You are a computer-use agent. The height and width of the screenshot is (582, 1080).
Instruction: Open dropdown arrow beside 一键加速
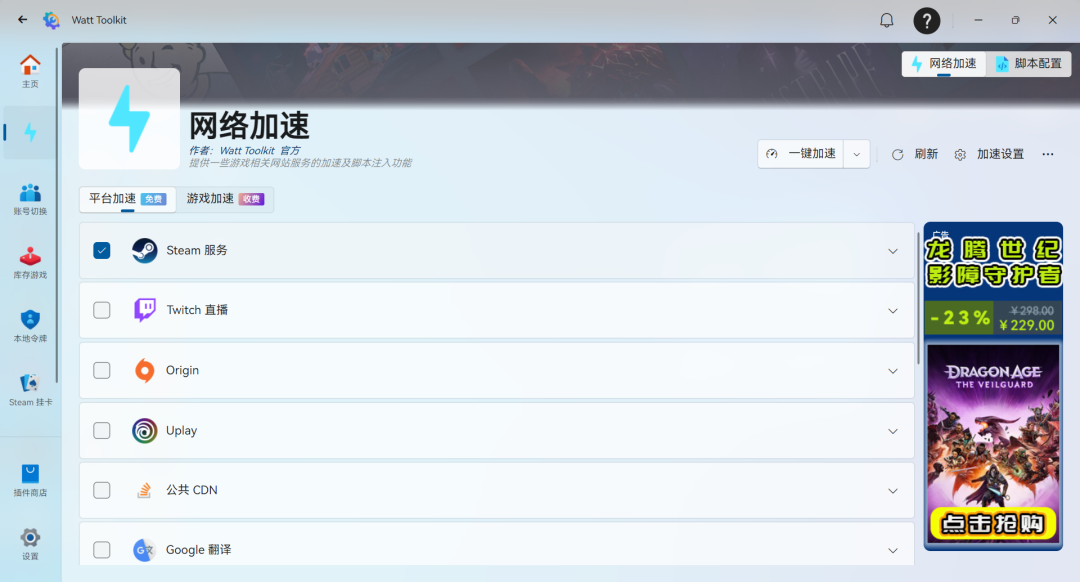(x=856, y=154)
